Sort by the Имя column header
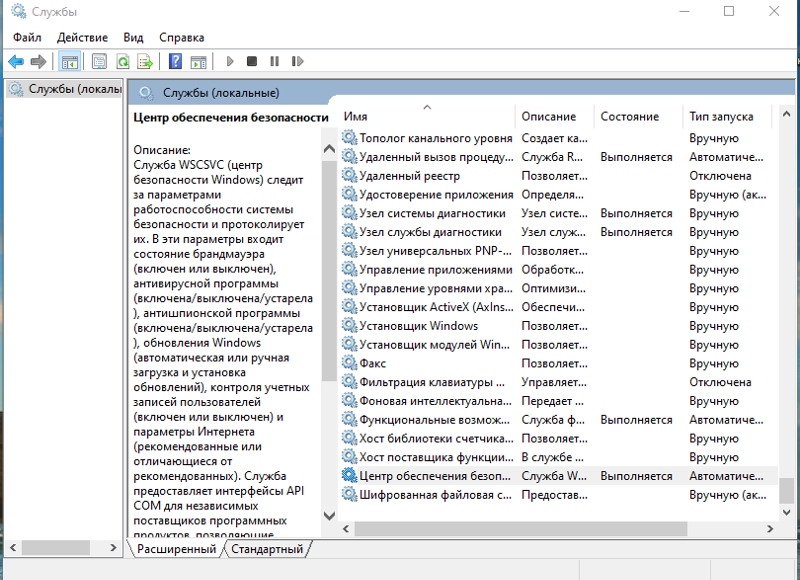The width and height of the screenshot is (800, 580). (428, 116)
